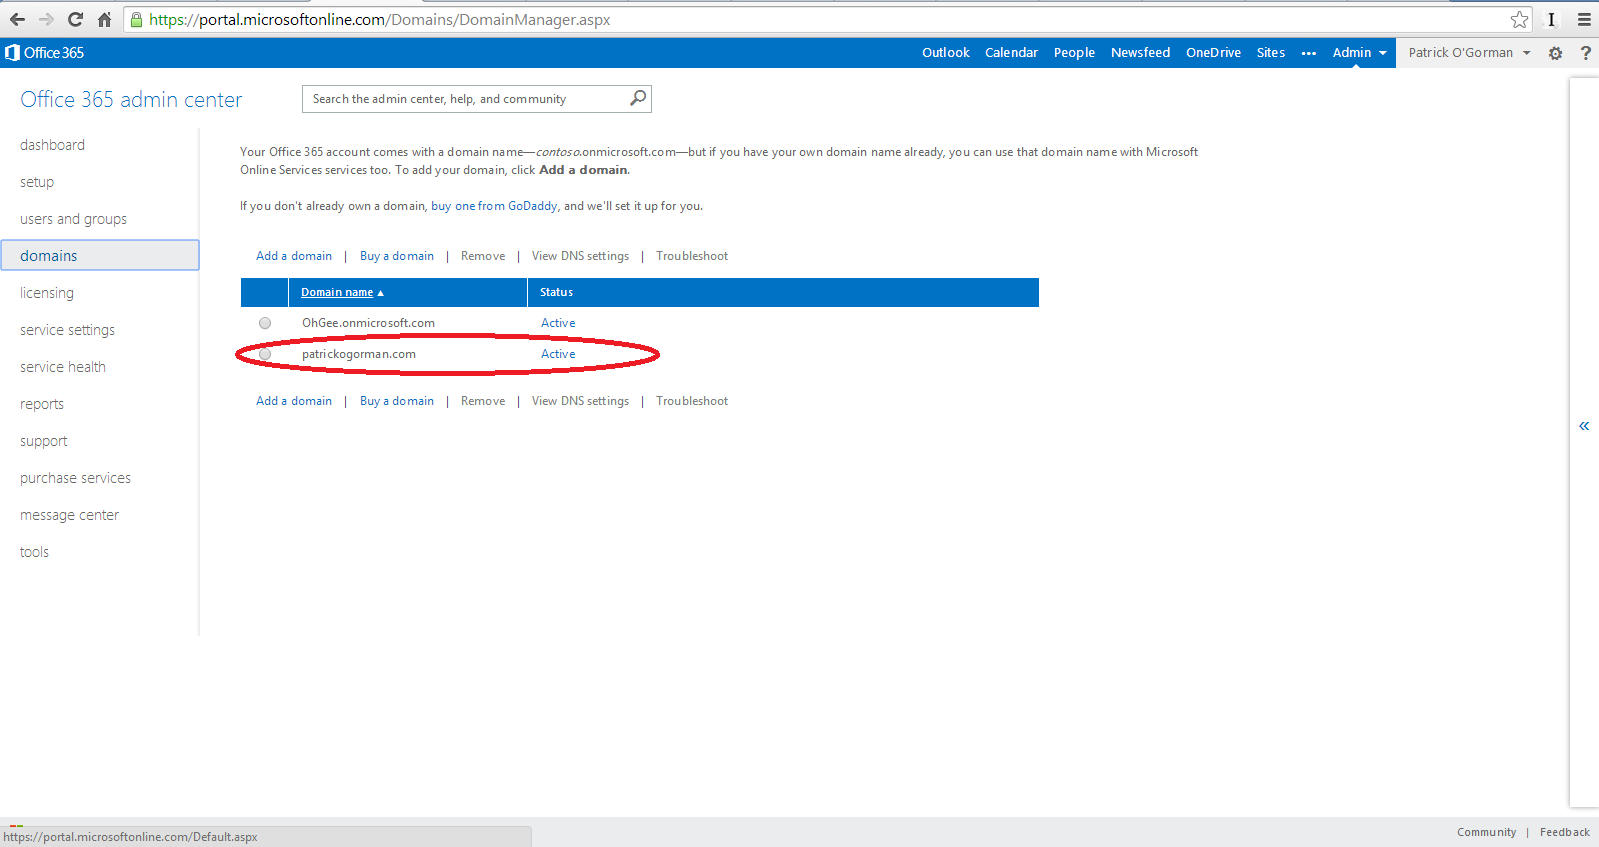The image size is (1599, 847).
Task: Open the Feedback footer link
Action: pos(1564,832)
